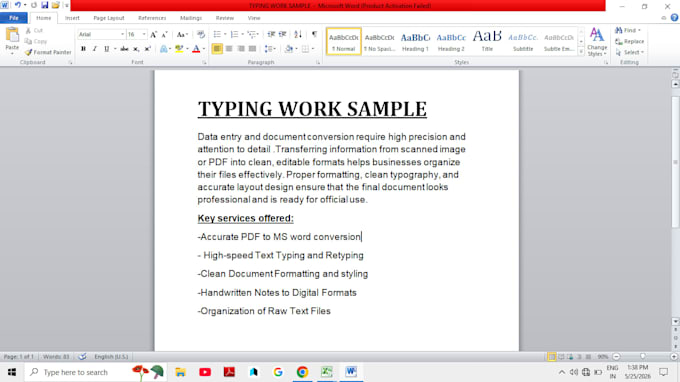Click the zoom slider in status bar
The height and width of the screenshot is (382, 680).
coord(643,357)
